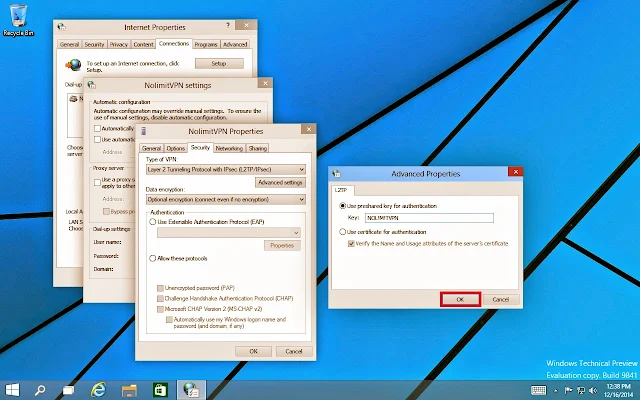Screen dimensions: 640x400
Task: Click Cancel in Advanced Properties dialog
Action: pyautogui.click(x=501, y=300)
